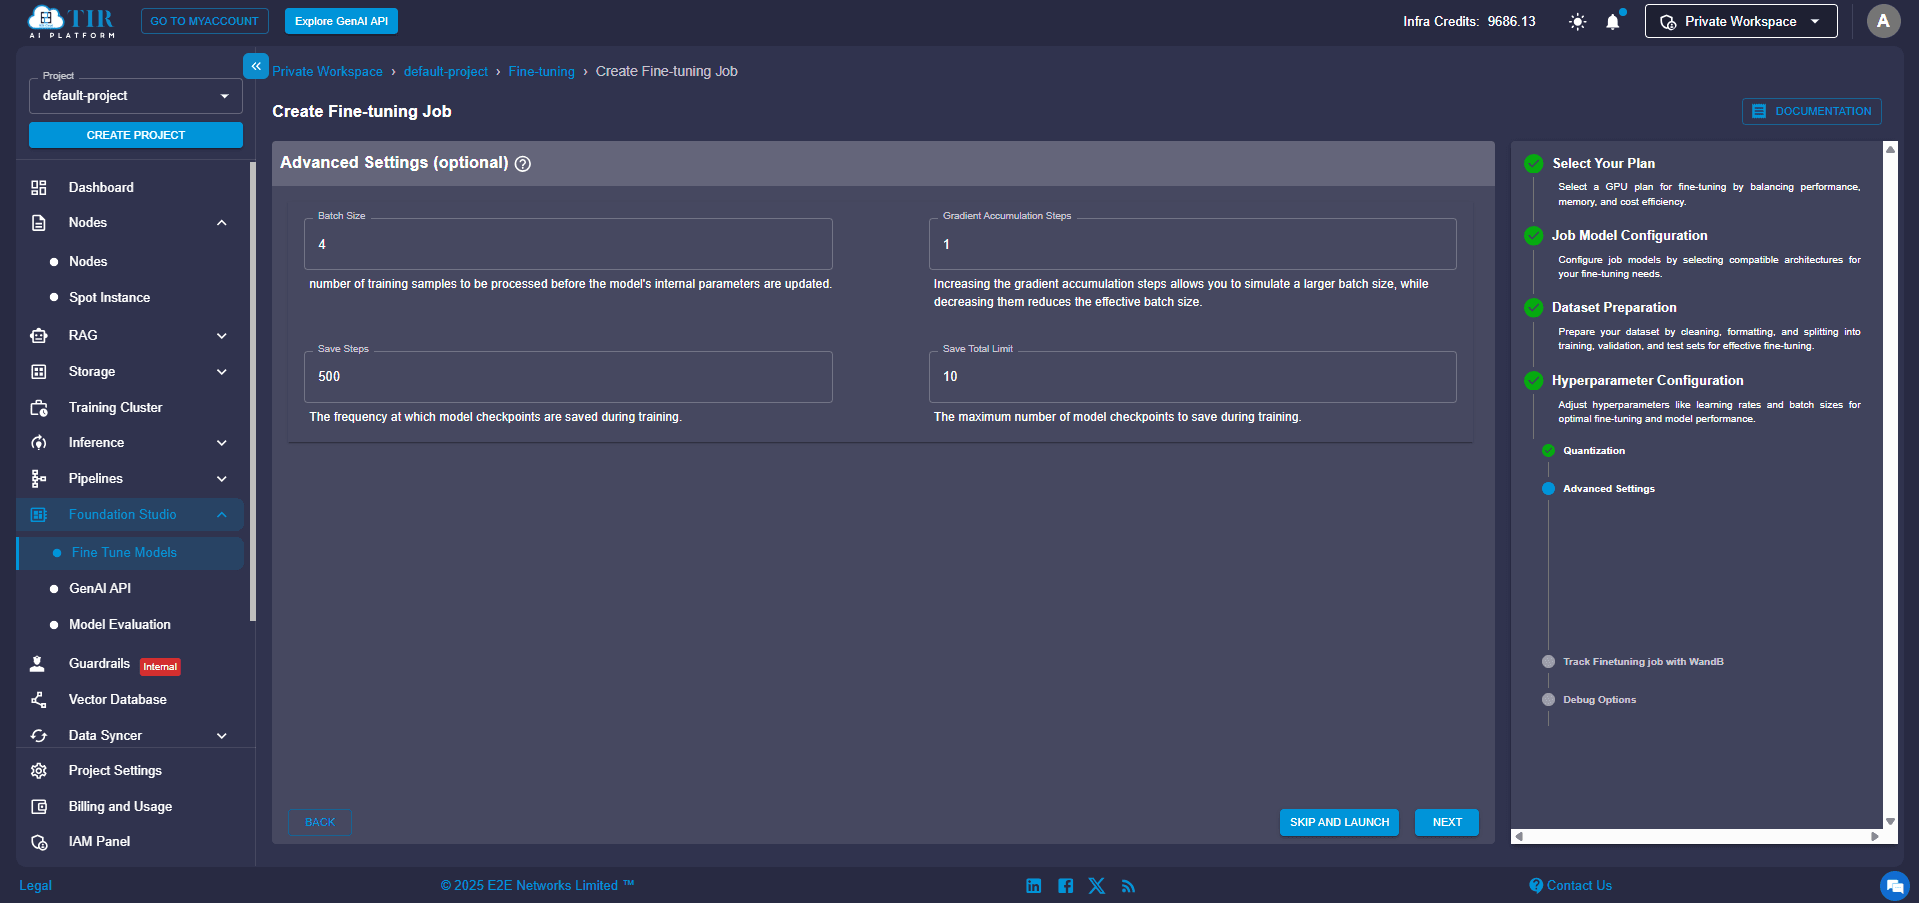Click the Legal footer link
1919x903 pixels.
(x=35, y=886)
